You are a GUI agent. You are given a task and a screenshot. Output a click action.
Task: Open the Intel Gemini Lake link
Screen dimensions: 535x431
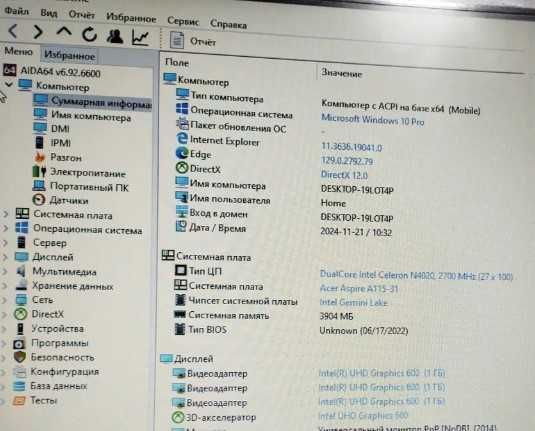pyautogui.click(x=353, y=303)
